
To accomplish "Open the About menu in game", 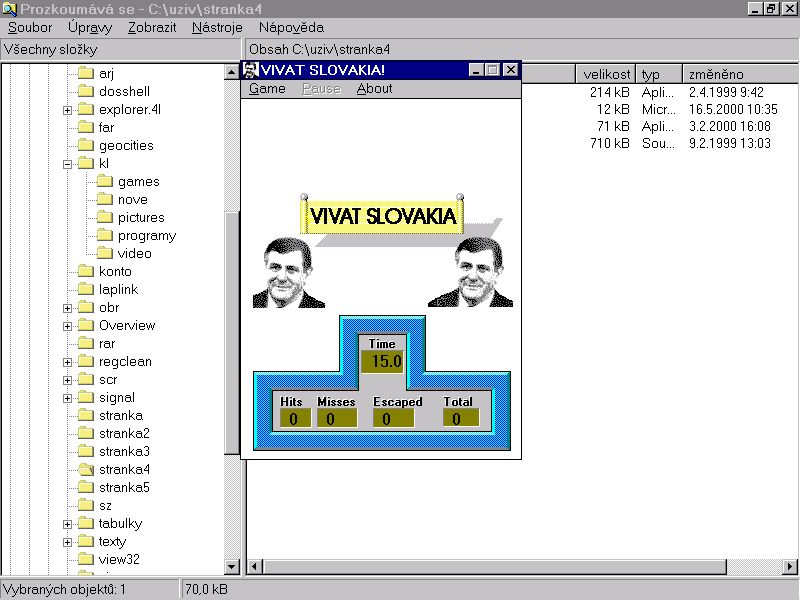I will tap(374, 88).
